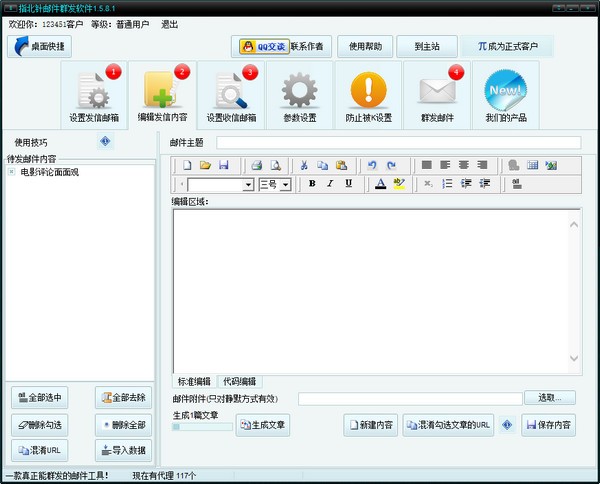
Task: Toggle bold formatting in the editor
Action: click(x=312, y=184)
